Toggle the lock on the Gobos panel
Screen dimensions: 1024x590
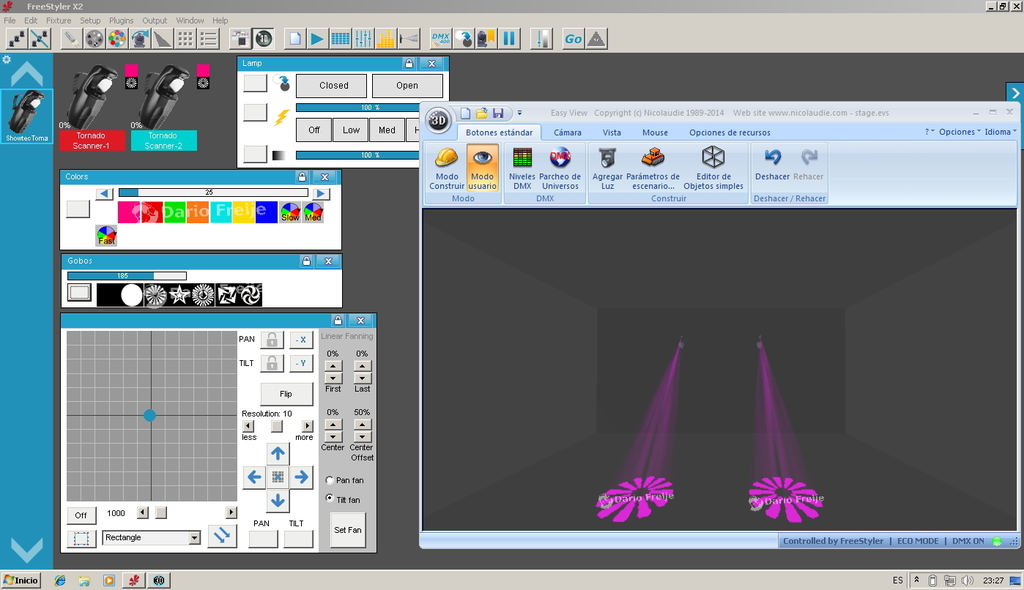pos(306,261)
